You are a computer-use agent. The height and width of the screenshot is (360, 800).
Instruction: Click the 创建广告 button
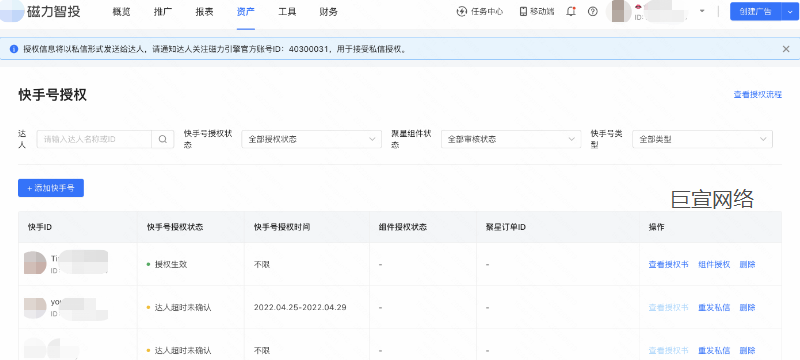pyautogui.click(x=756, y=11)
